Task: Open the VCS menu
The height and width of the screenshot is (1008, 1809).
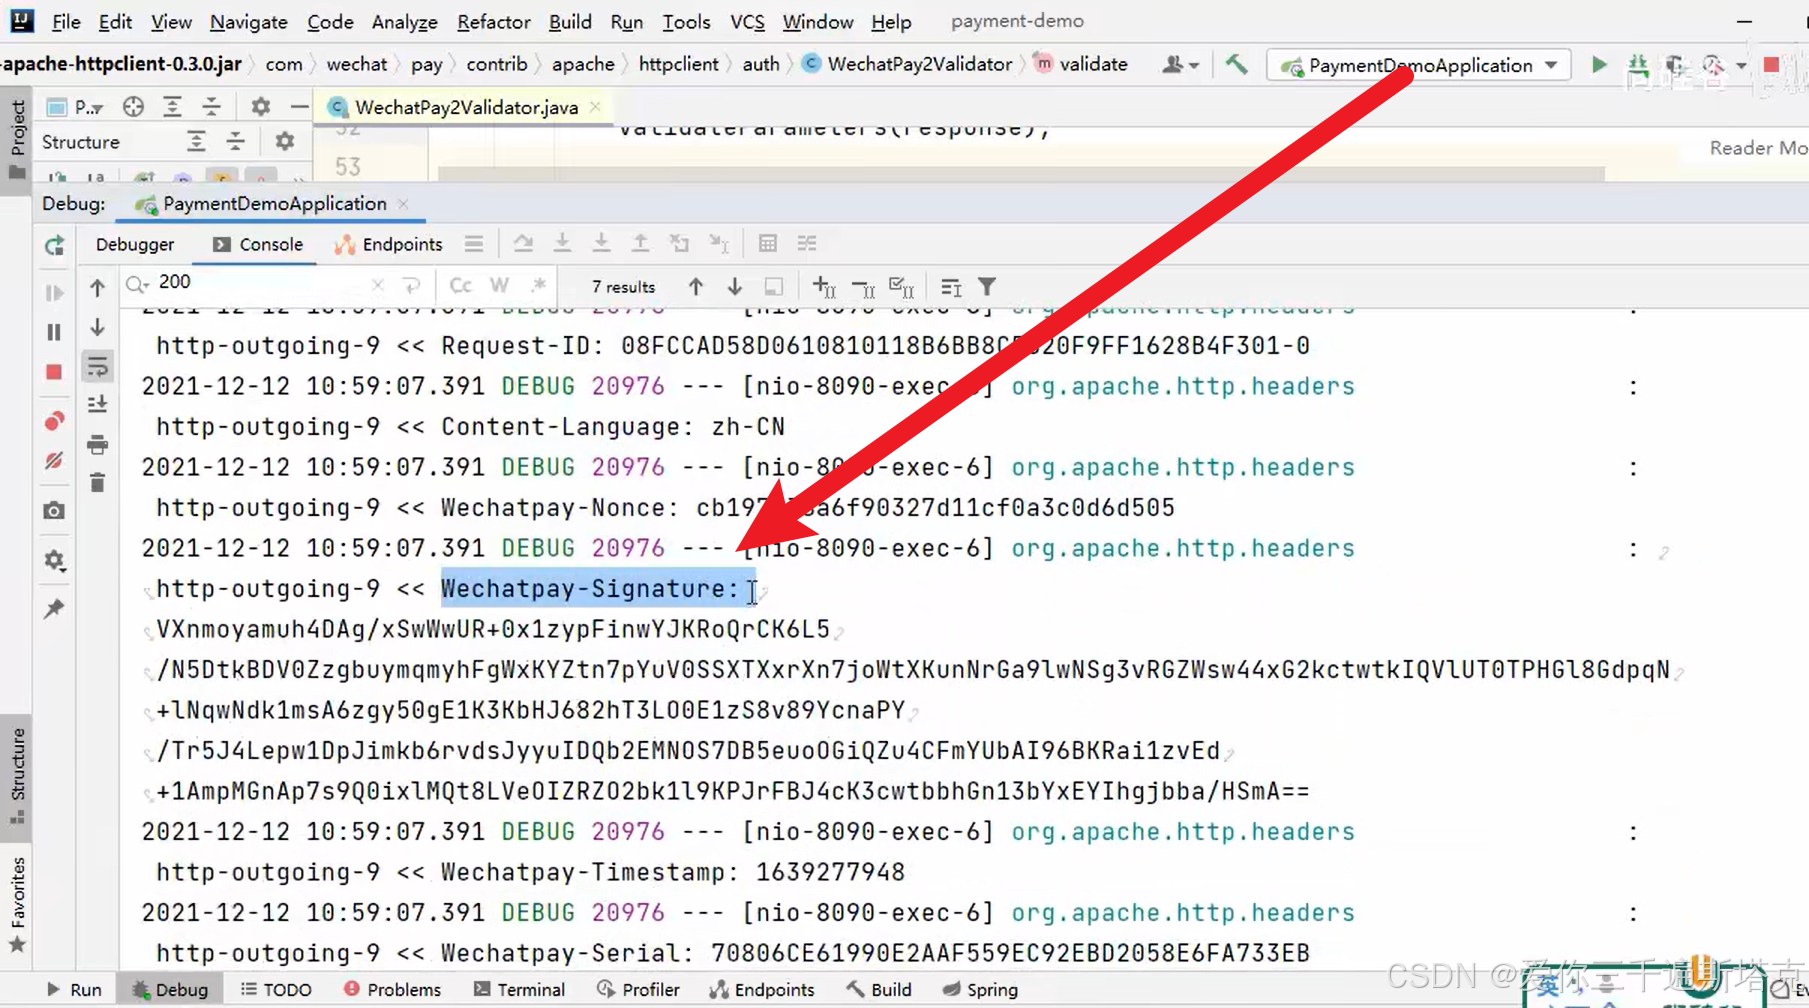Action: point(747,21)
